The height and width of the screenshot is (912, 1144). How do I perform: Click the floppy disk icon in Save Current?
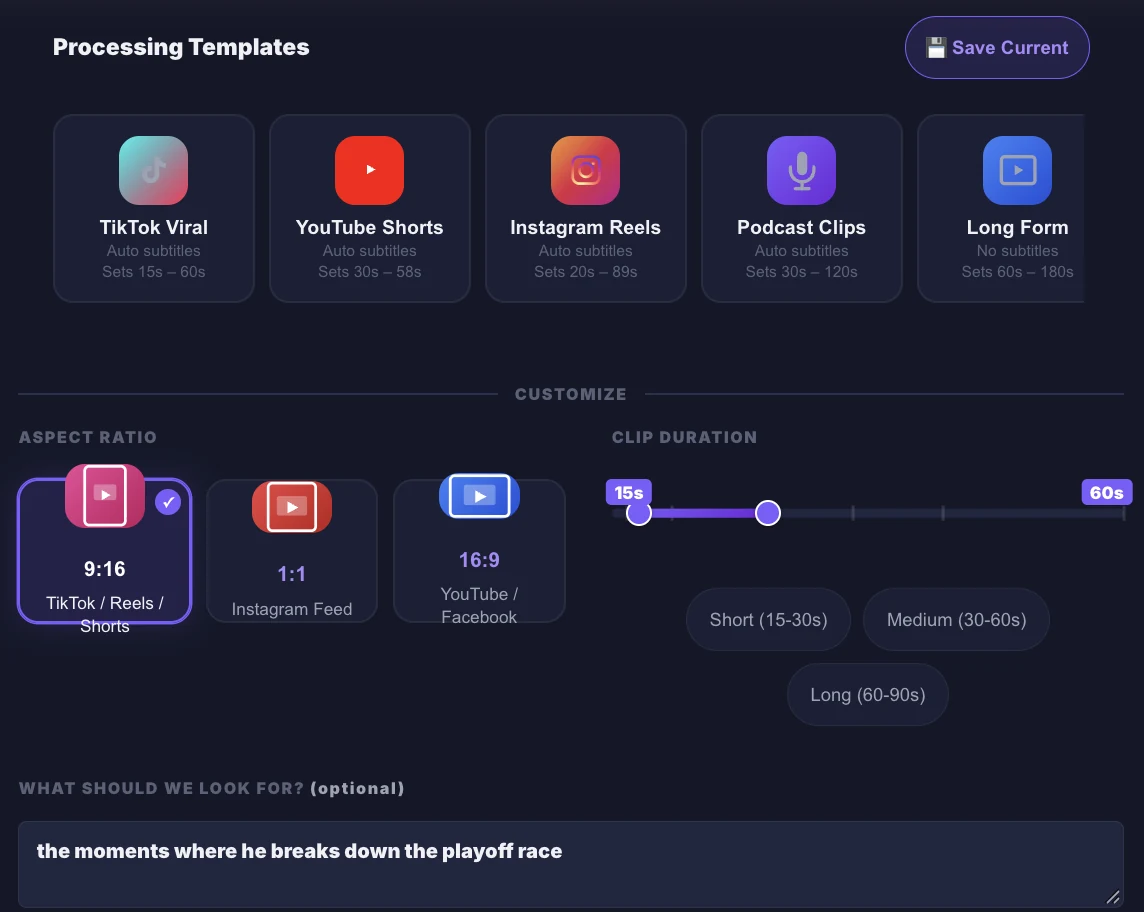click(936, 47)
